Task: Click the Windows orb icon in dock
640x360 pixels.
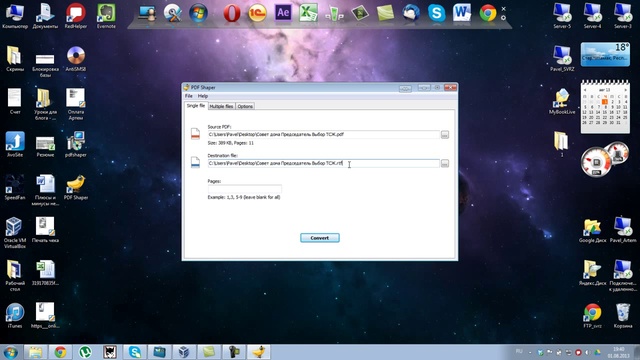Action: click(198, 13)
